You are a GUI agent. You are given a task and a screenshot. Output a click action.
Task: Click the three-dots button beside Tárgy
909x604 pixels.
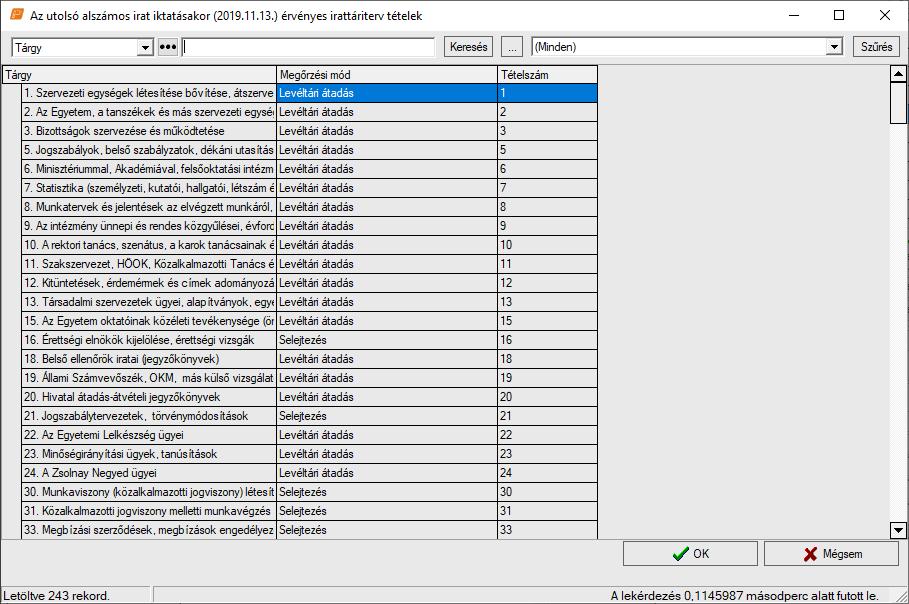click(x=168, y=48)
